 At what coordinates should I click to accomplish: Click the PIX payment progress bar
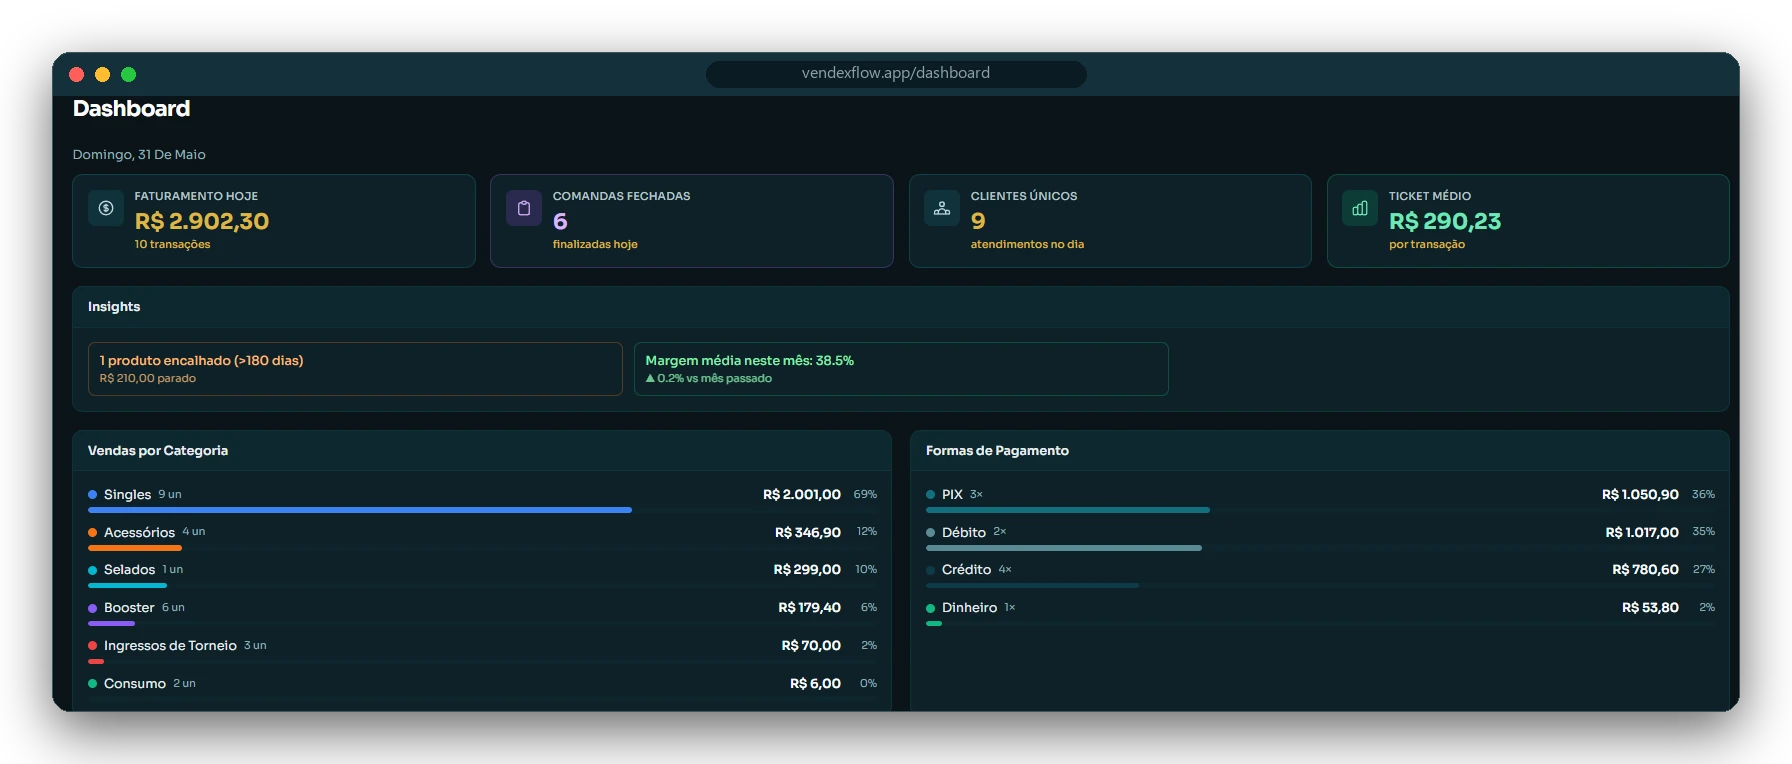[1068, 510]
